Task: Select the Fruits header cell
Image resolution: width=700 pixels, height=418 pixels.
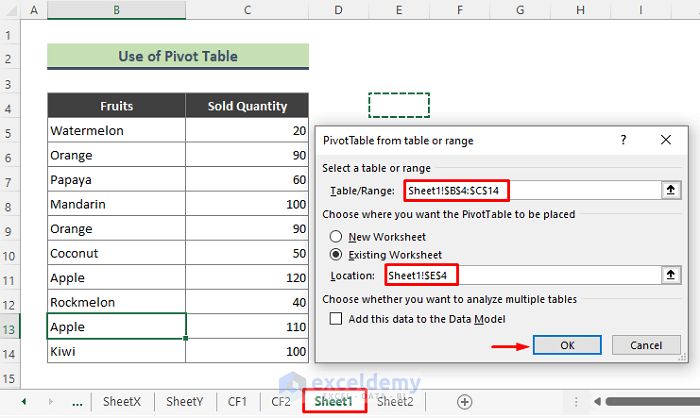Action: (116, 106)
